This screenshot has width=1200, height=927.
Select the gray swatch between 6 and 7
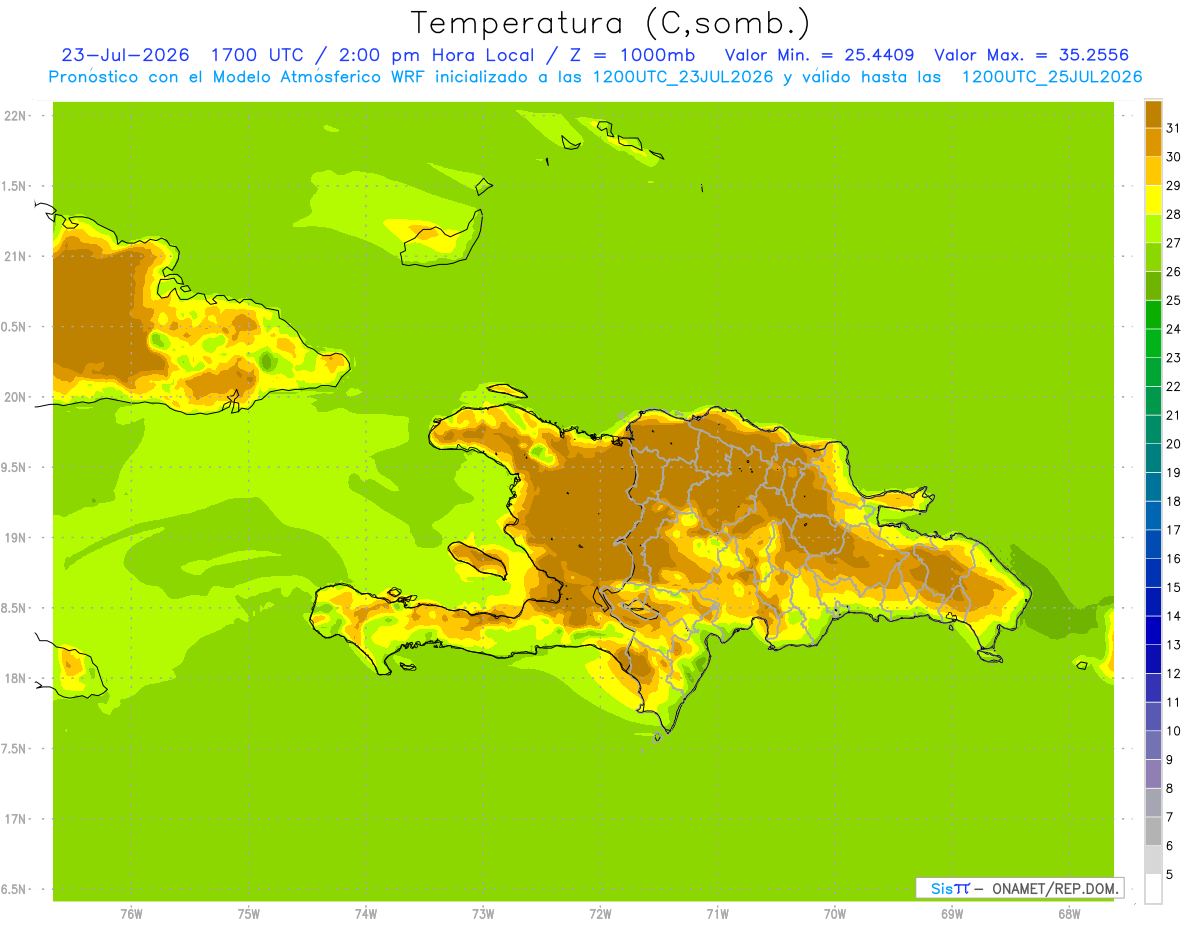(x=1153, y=831)
